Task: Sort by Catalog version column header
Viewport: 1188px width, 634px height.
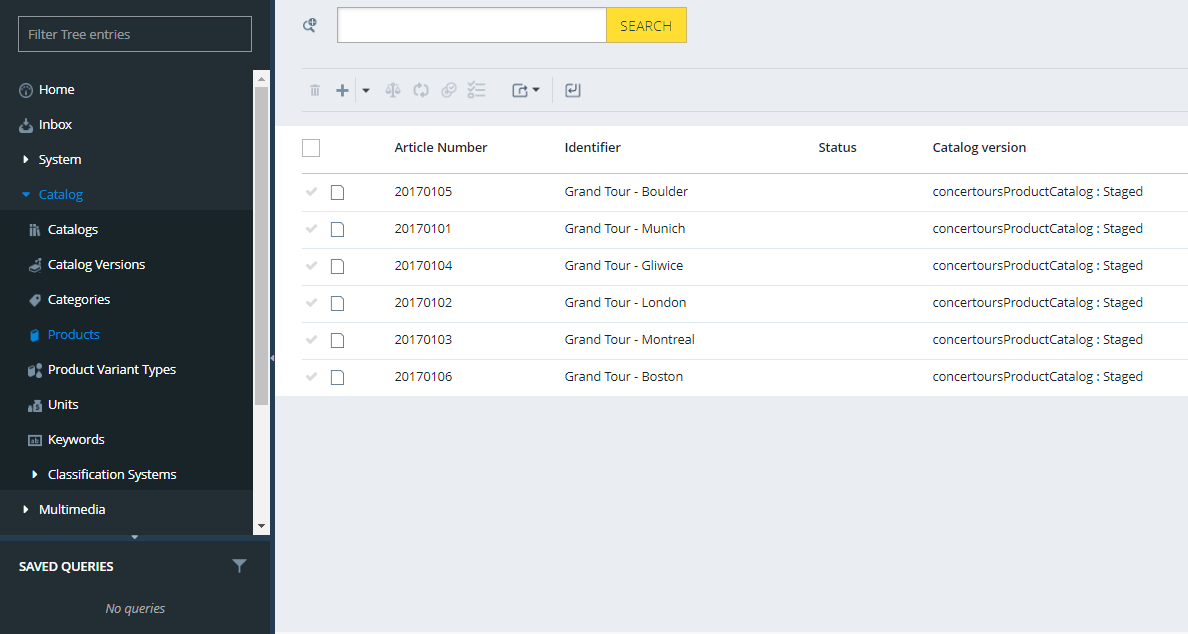Action: pos(979,148)
